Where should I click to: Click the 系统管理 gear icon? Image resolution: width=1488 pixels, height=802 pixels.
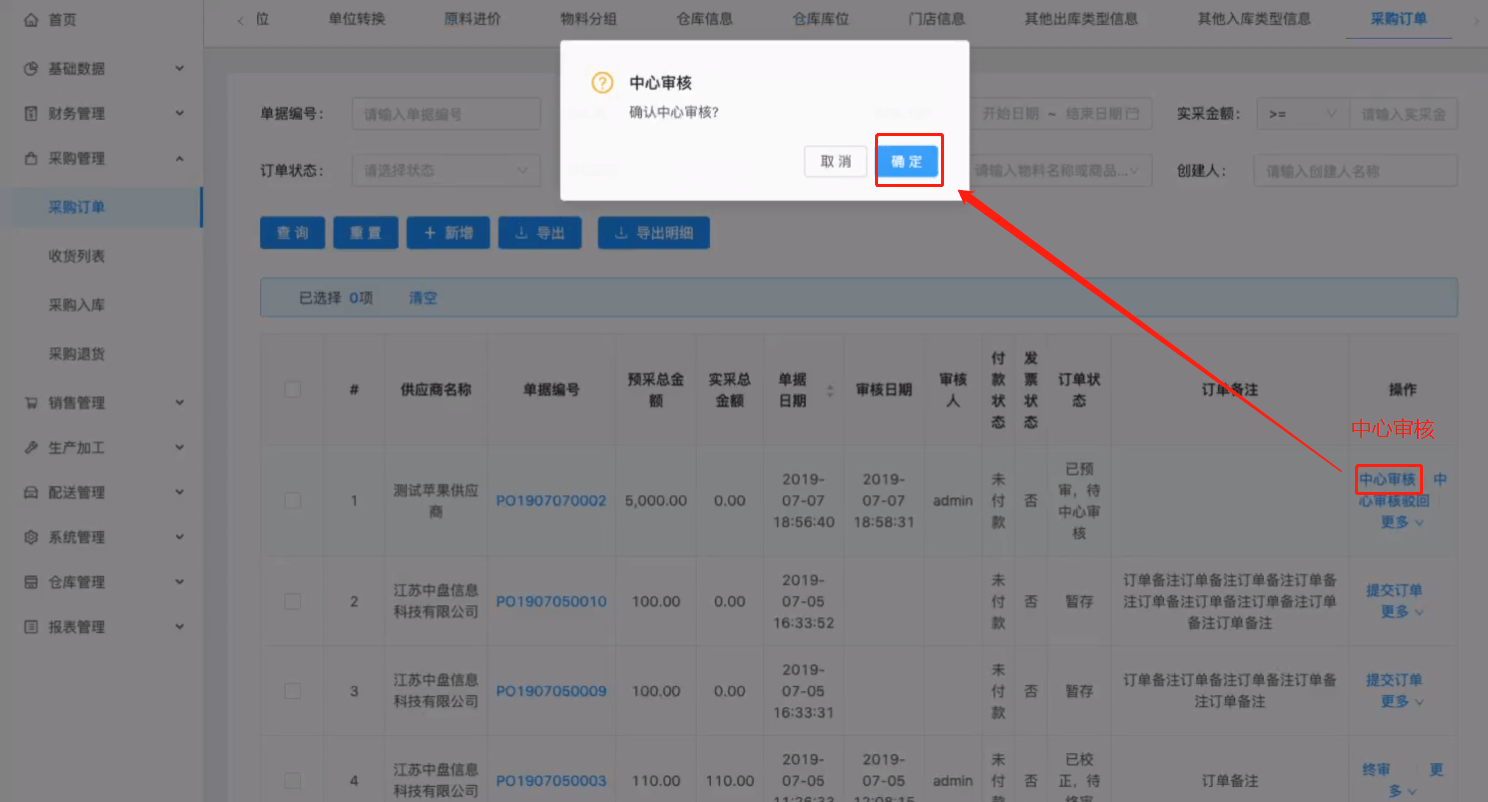pos(31,537)
